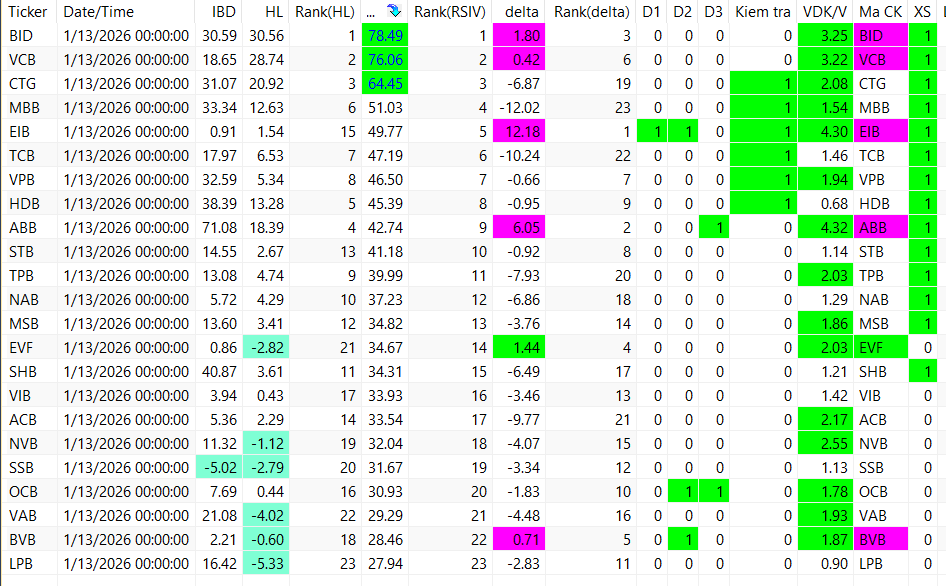Click the -5.33 HL cell
The height and width of the screenshot is (586, 946).
click(x=266, y=564)
